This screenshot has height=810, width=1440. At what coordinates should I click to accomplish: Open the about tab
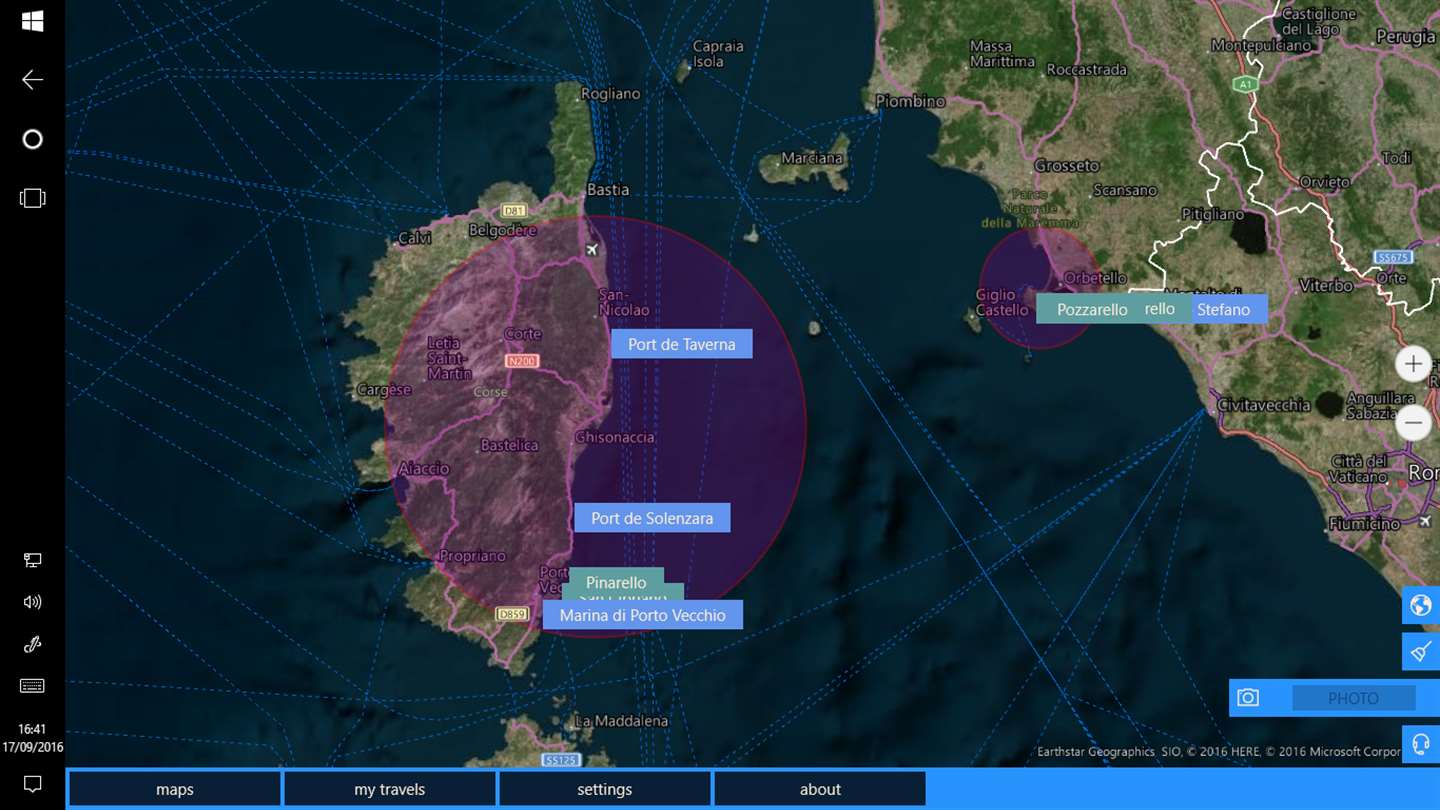[820, 789]
